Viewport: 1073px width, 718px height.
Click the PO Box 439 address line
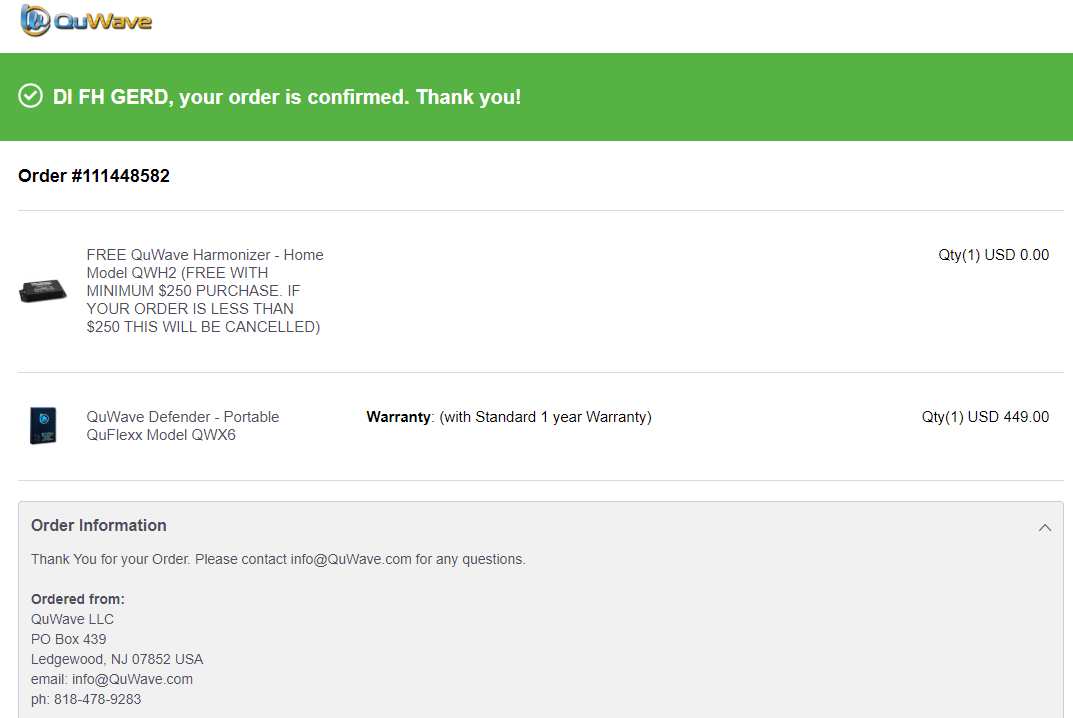click(68, 639)
